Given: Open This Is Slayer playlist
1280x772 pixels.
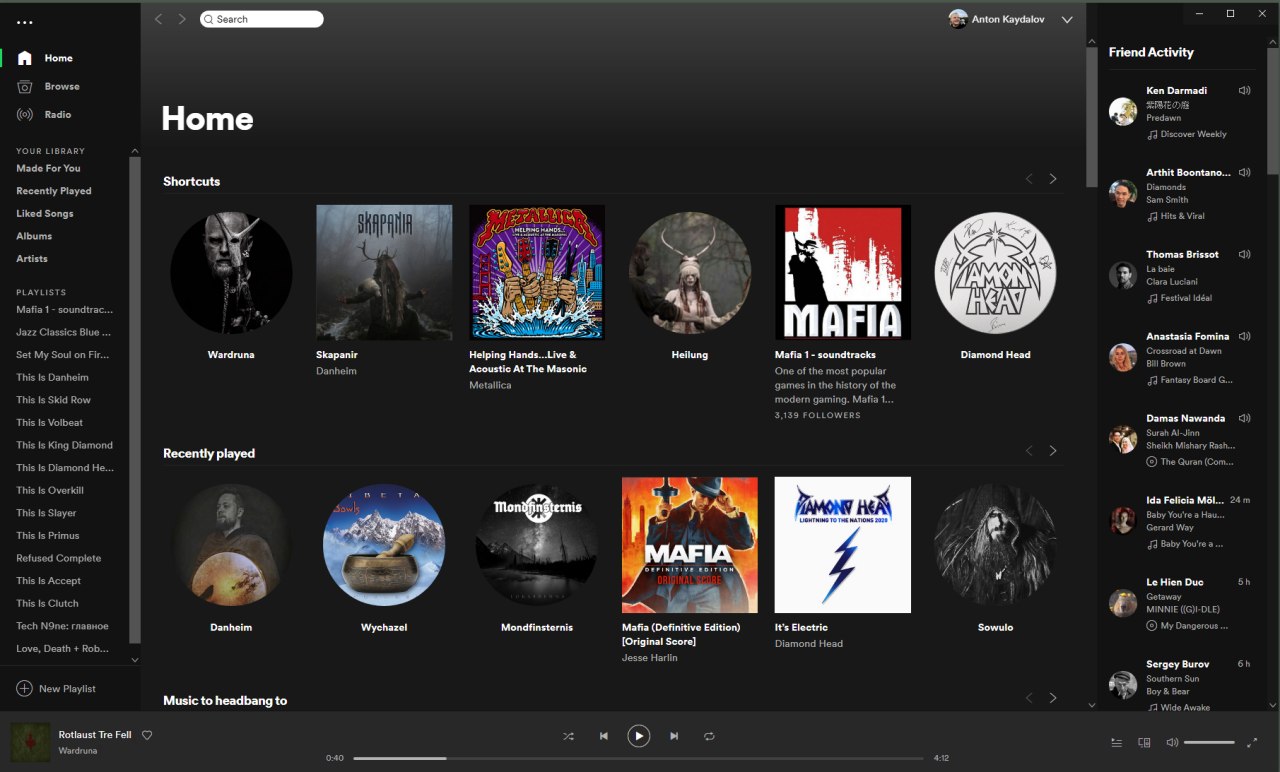Looking at the screenshot, I should coord(46,513).
